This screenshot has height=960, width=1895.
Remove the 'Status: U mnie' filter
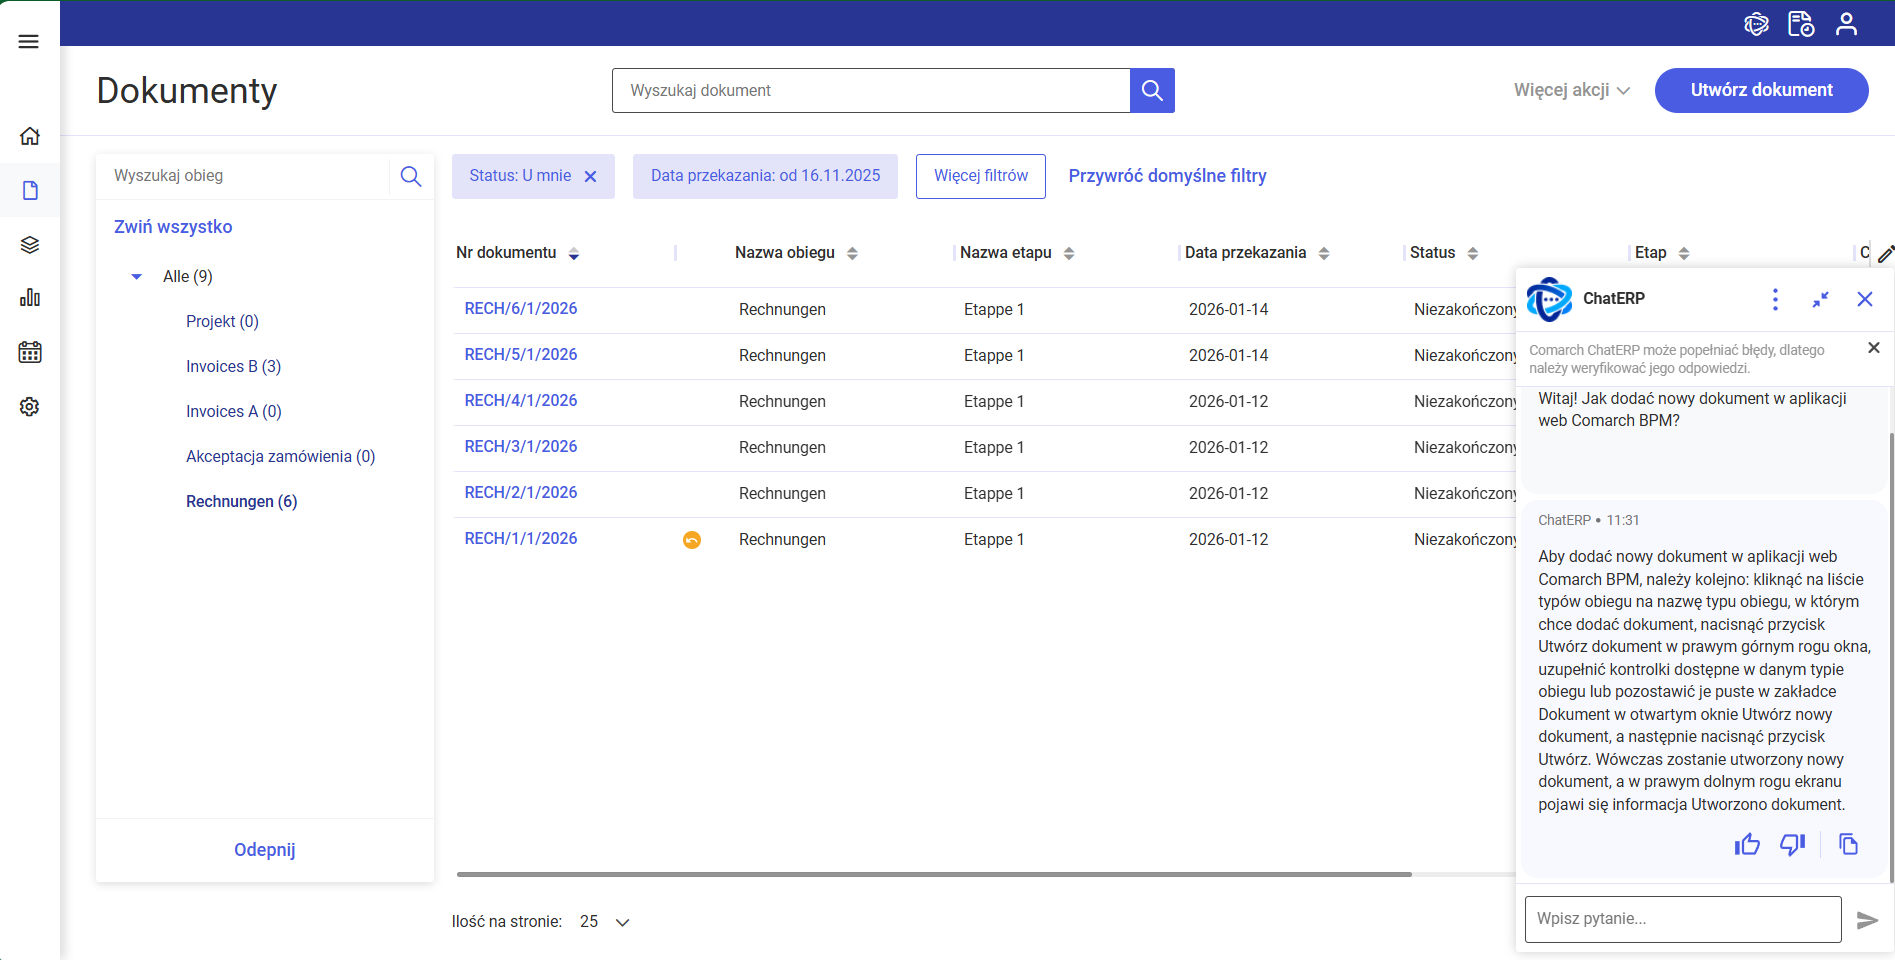pyautogui.click(x=591, y=177)
